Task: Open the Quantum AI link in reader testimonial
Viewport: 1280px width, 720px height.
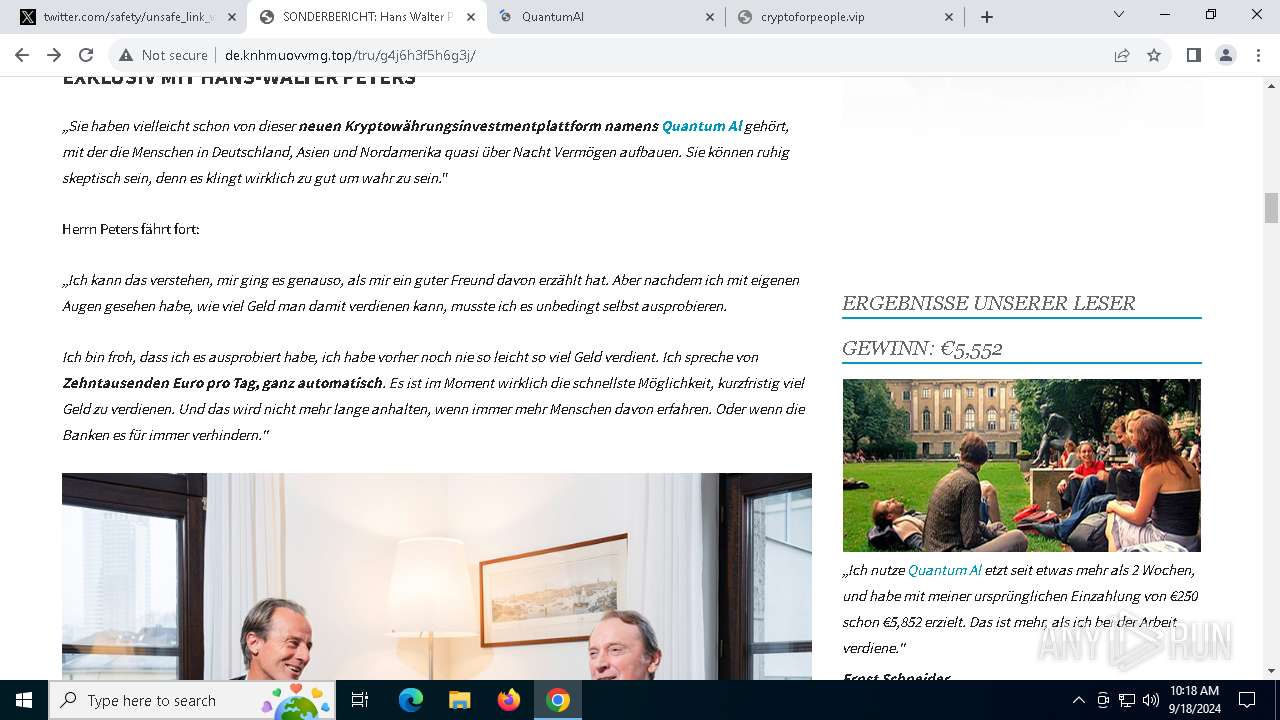Action: coord(944,570)
